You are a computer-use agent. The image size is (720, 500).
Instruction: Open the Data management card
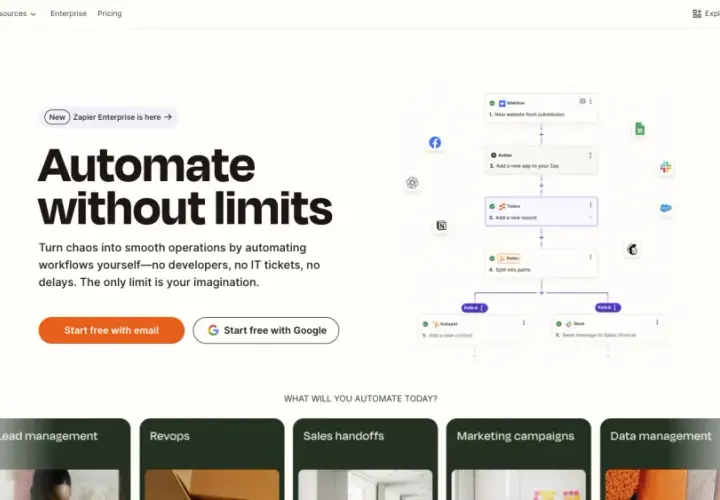[x=660, y=459]
